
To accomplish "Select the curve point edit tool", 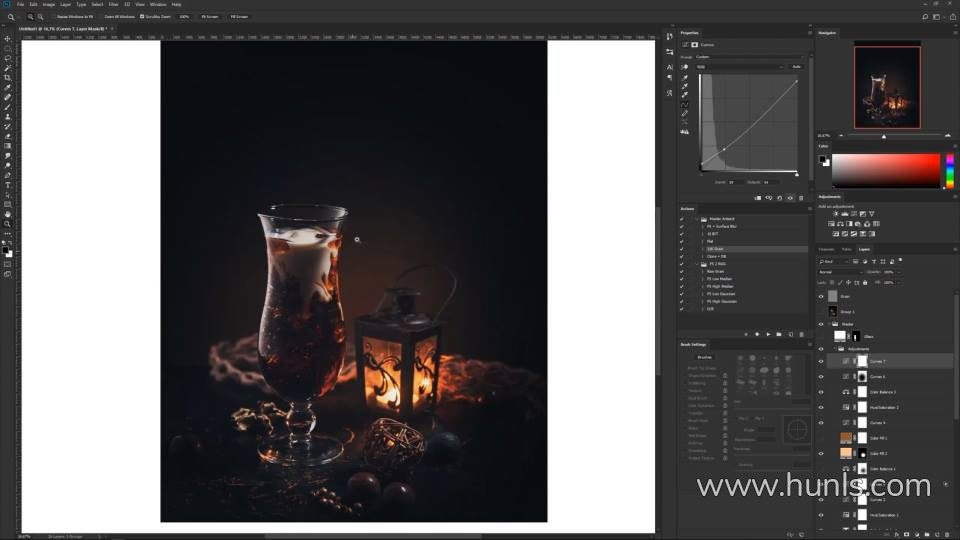I will click(684, 105).
